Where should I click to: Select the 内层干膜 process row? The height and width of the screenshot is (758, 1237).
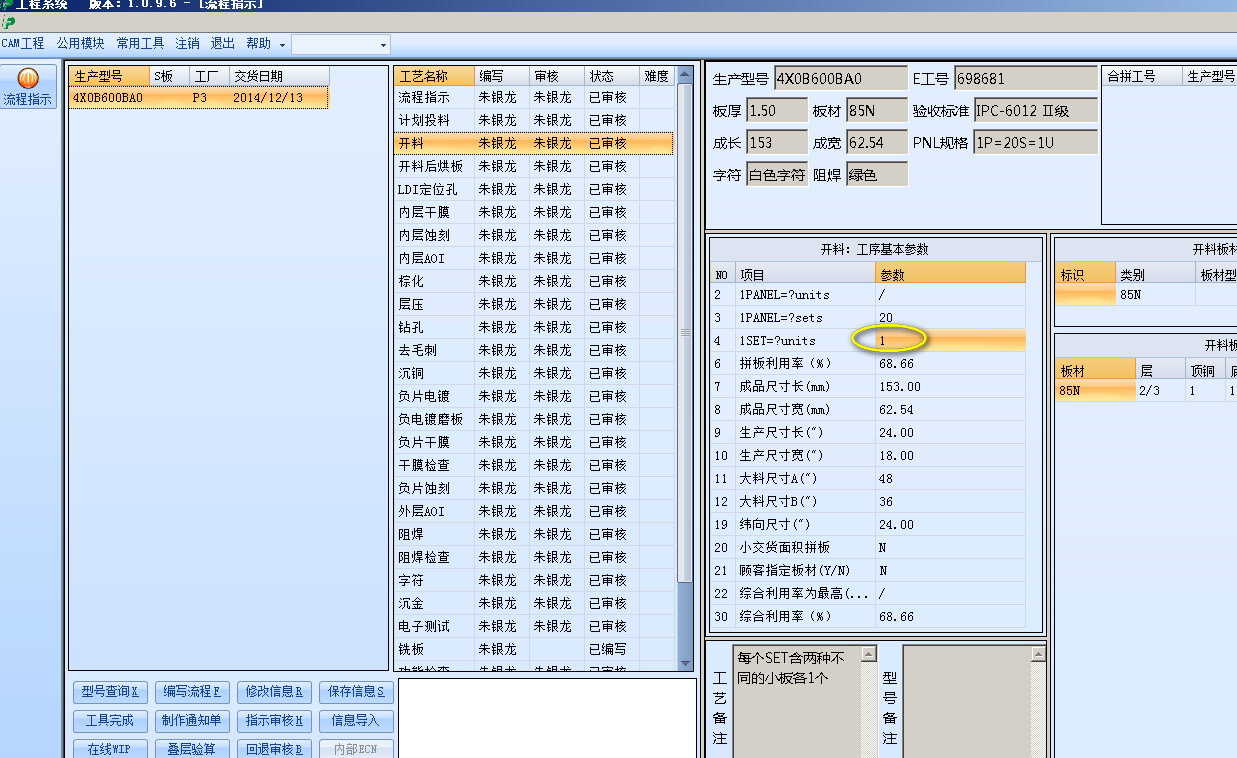coord(535,212)
